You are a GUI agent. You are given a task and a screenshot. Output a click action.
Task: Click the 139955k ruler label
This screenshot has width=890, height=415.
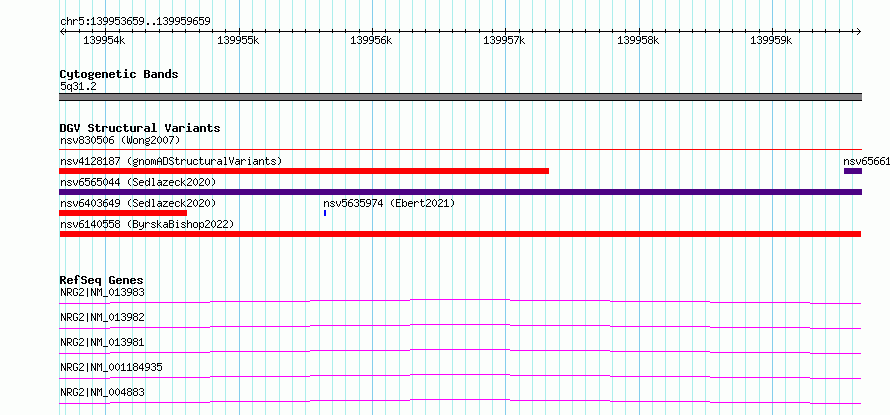coord(238,40)
